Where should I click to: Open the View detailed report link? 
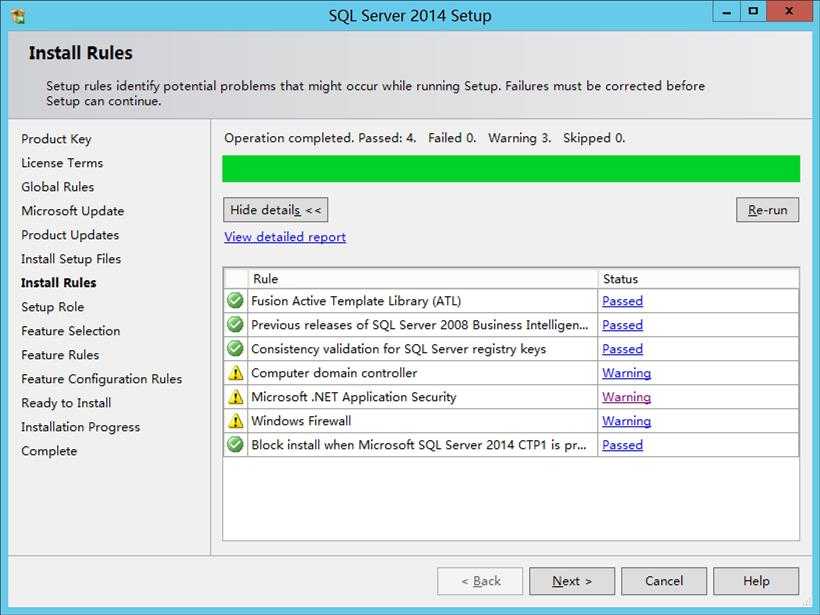(285, 237)
